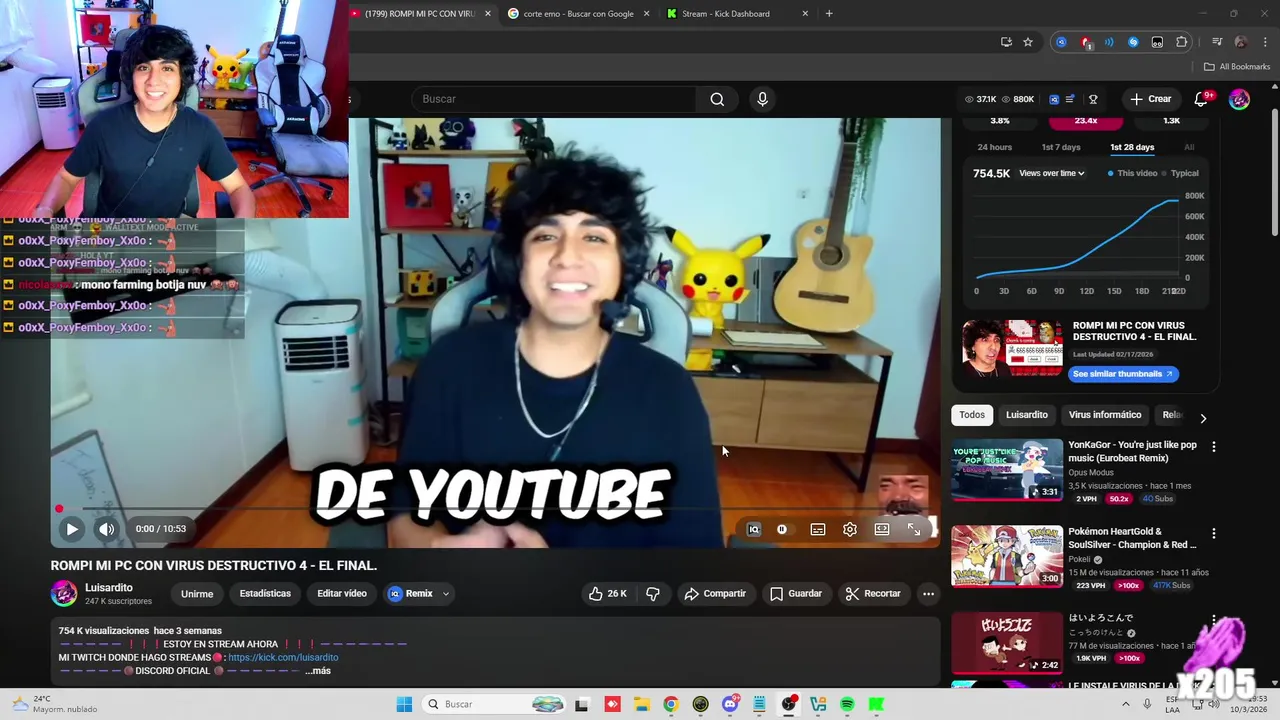Click See similar thumbnails button

[x=1123, y=374]
